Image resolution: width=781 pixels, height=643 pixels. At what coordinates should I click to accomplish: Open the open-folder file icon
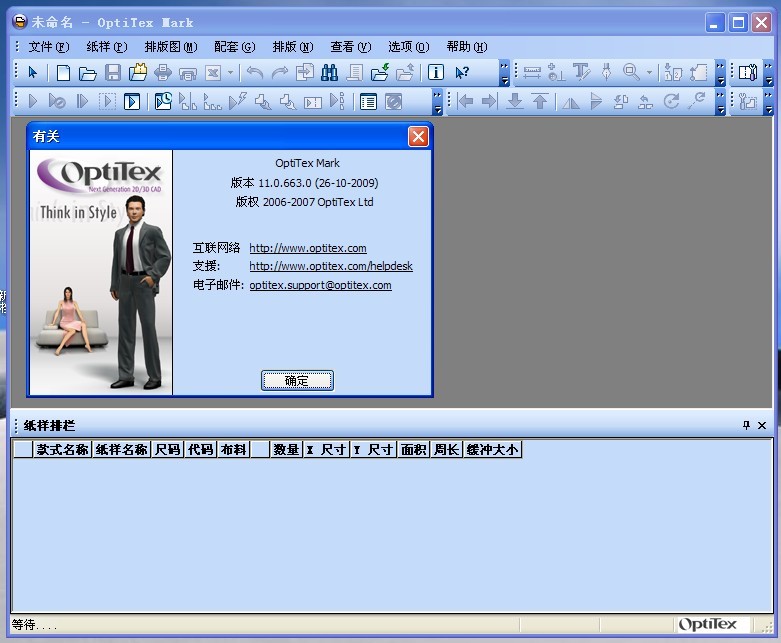88,74
